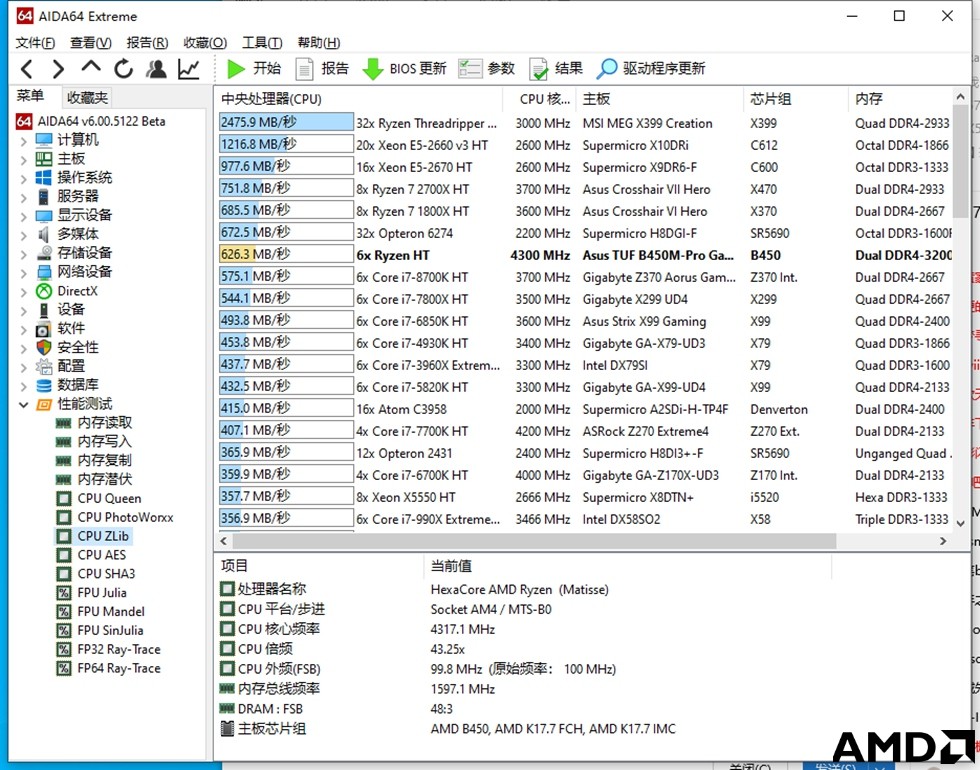Select the FPU Julia benchmark icon
Image resolution: width=980 pixels, height=770 pixels.
click(63, 592)
